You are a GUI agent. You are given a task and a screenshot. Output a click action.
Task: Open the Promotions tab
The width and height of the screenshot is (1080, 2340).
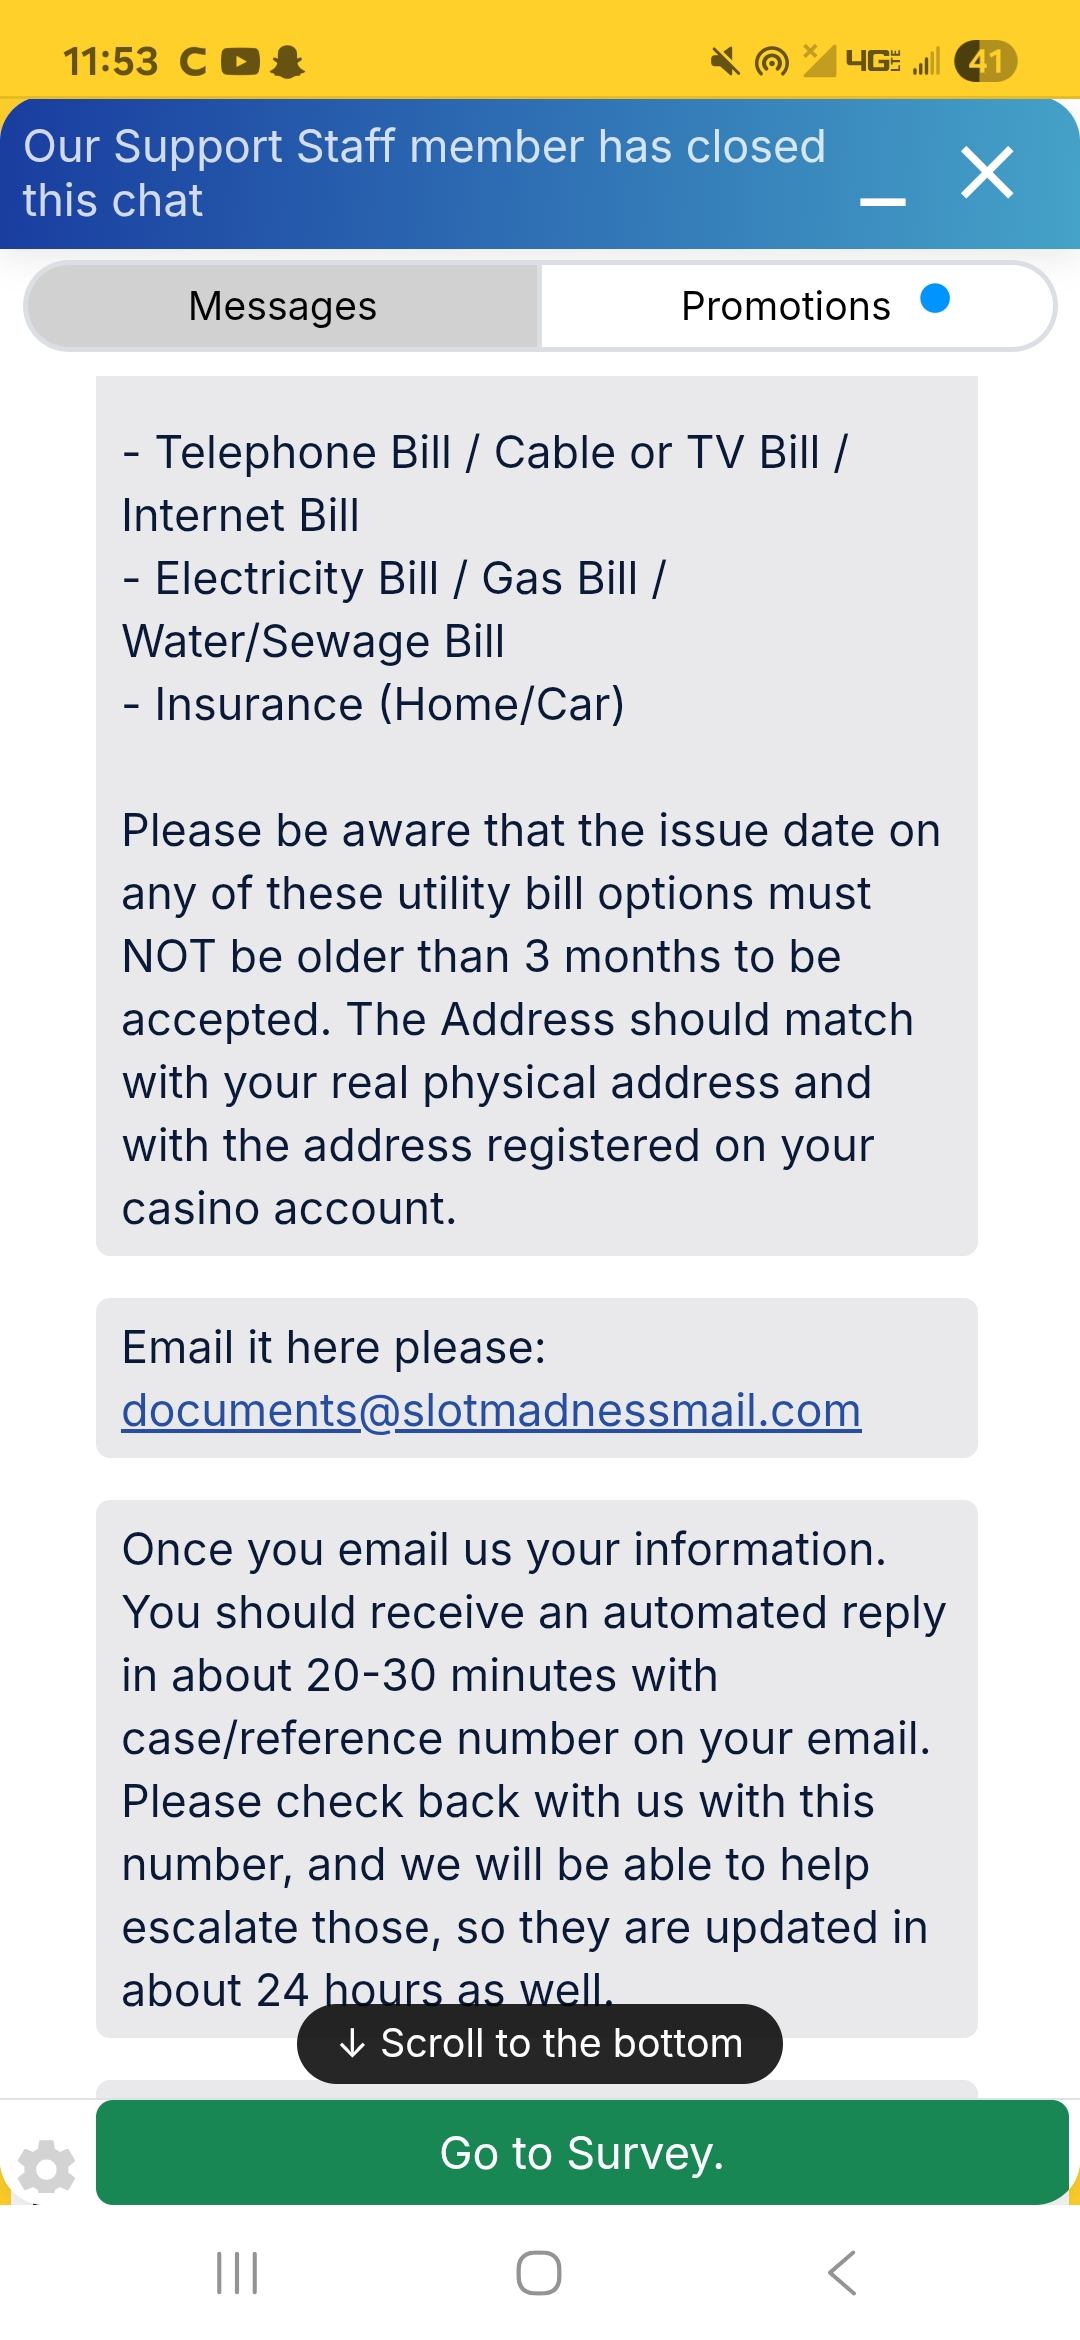pyautogui.click(x=785, y=306)
